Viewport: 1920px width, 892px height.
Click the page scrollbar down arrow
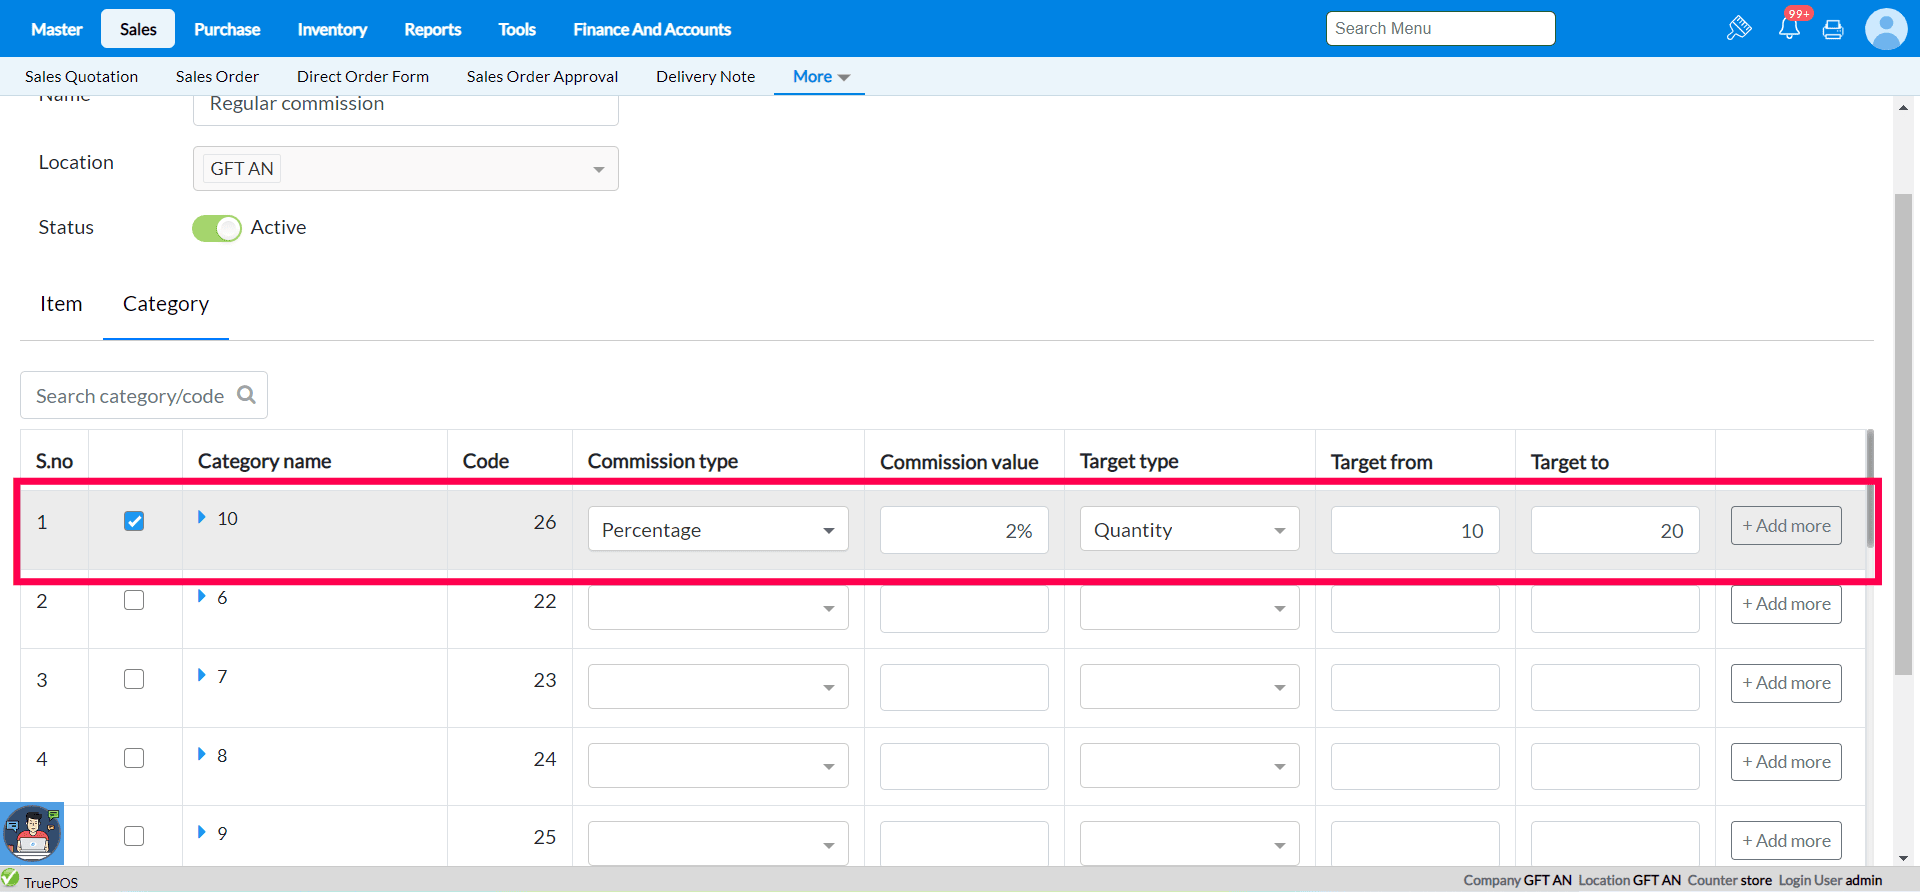1903,858
